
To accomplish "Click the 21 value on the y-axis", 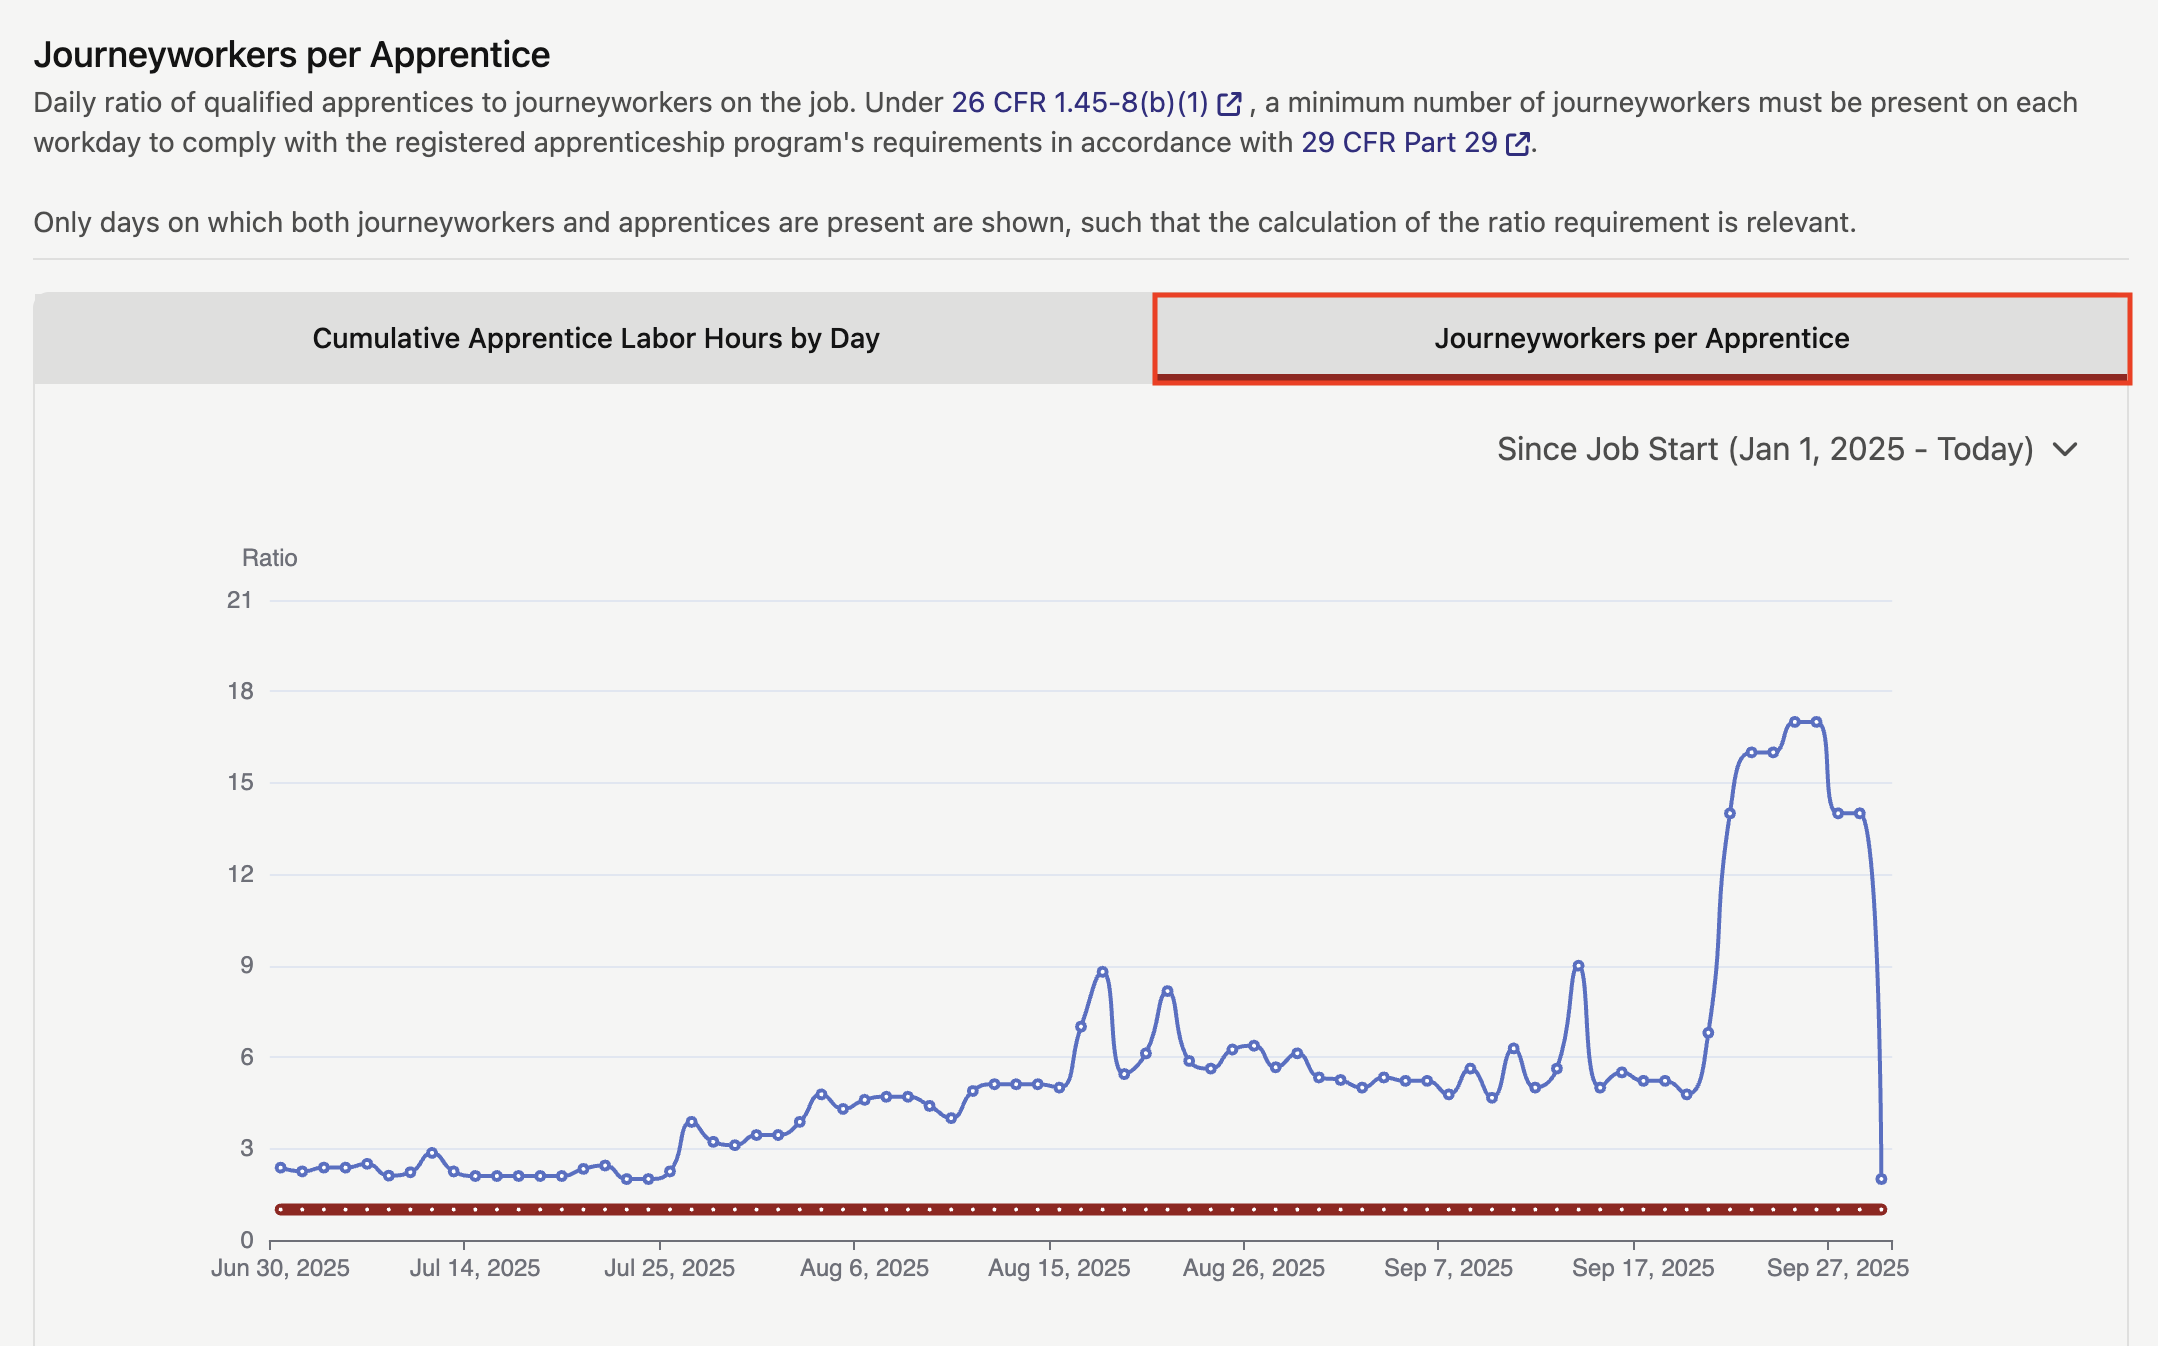I will (239, 600).
